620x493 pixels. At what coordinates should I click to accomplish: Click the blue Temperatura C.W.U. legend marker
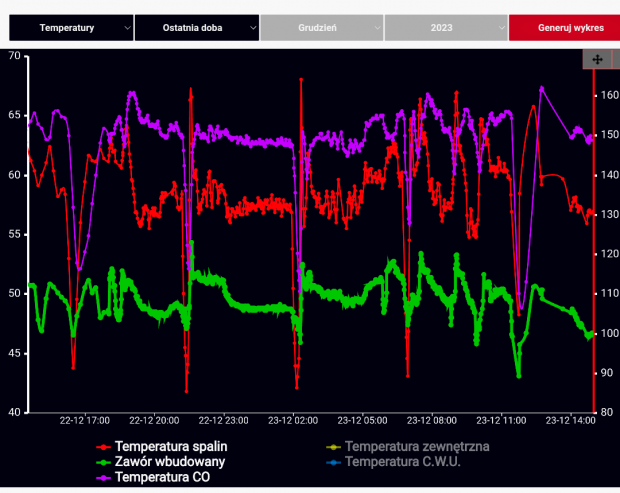pyautogui.click(x=334, y=462)
